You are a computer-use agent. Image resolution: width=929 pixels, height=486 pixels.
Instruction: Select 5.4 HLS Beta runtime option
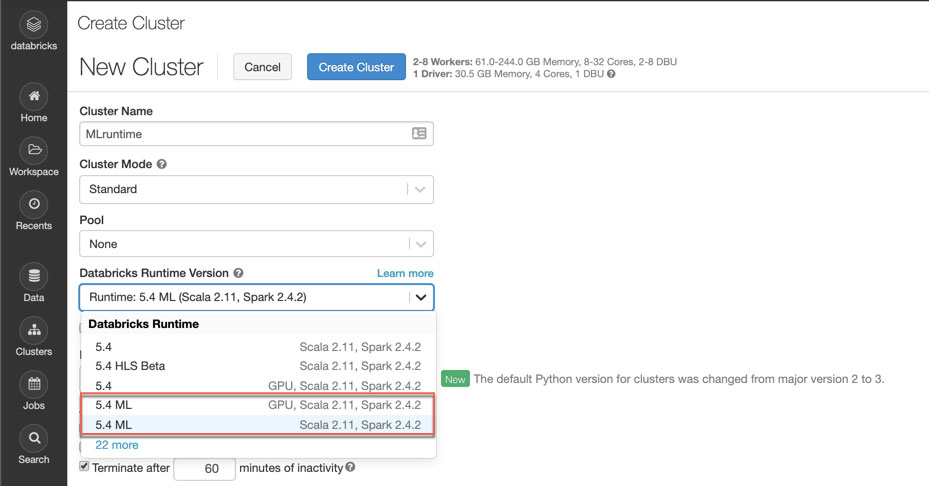pos(257,366)
